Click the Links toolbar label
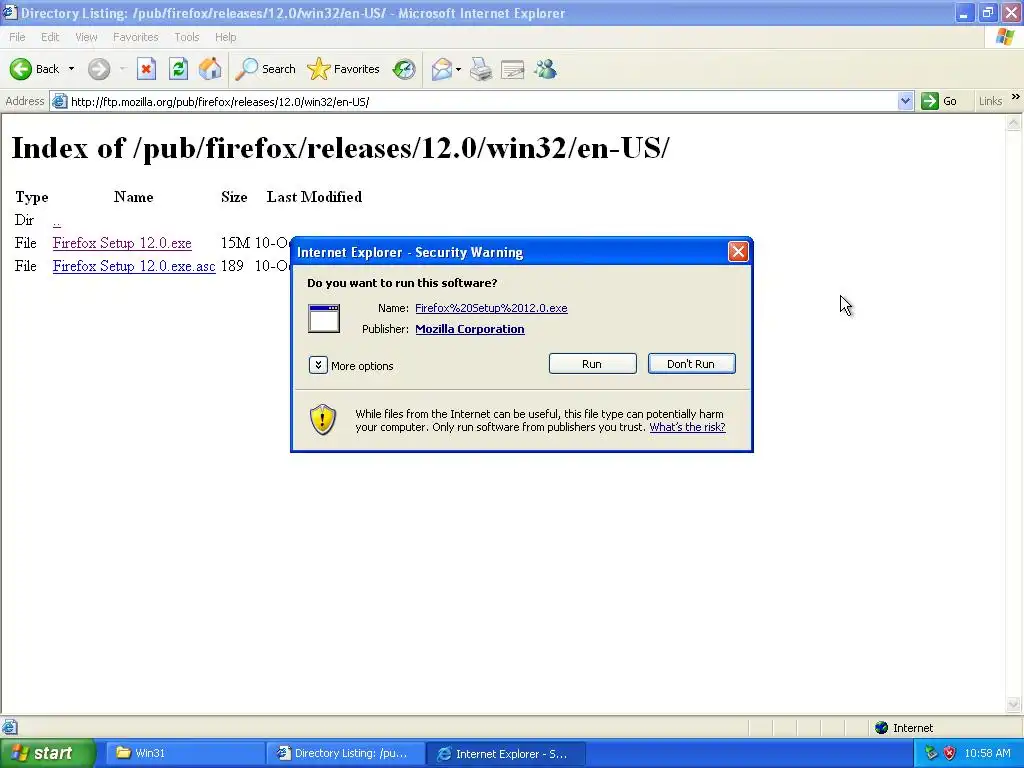Image resolution: width=1024 pixels, height=768 pixels. tap(990, 101)
